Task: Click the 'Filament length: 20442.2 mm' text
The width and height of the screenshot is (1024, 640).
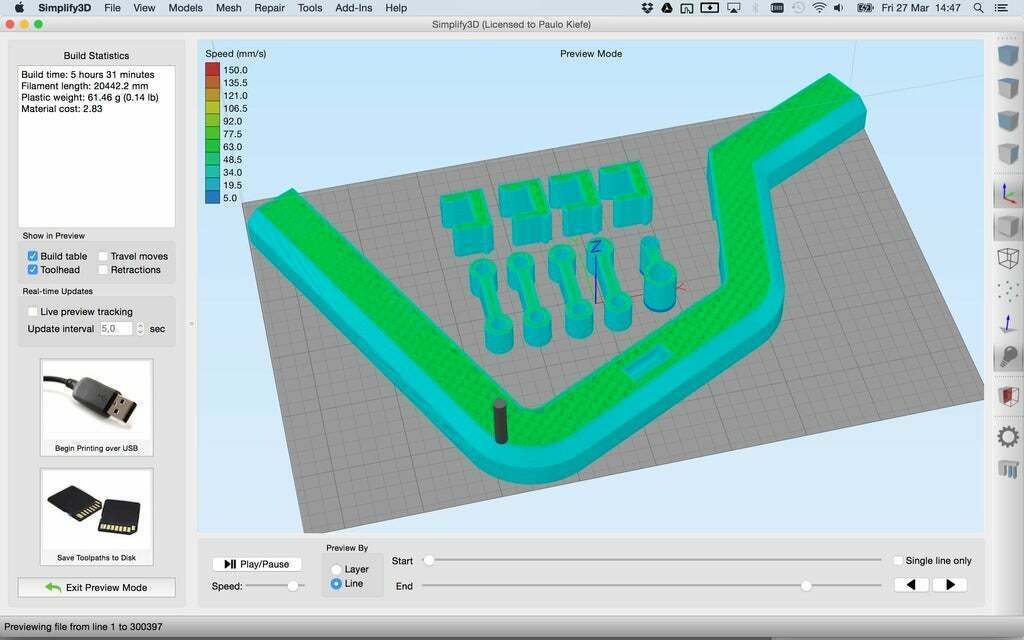Action: 84,86
